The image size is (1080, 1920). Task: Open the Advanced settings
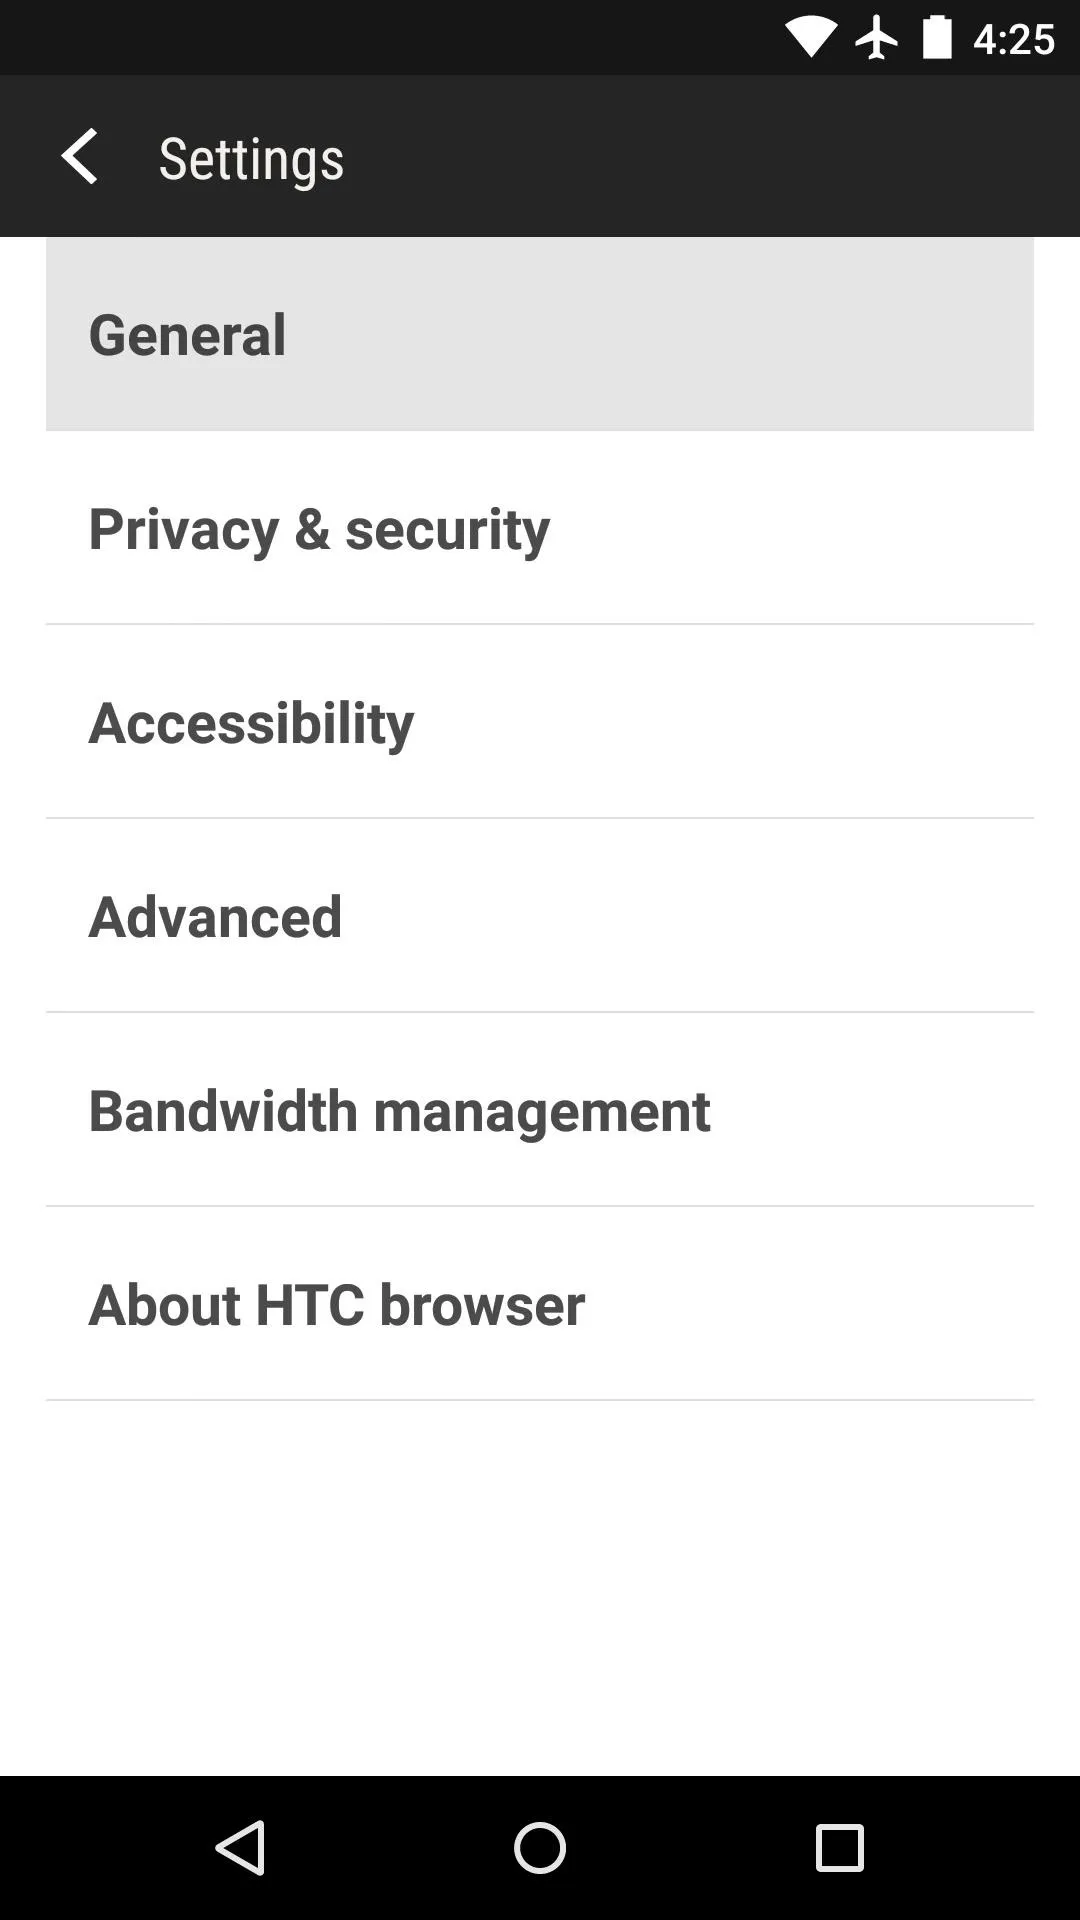coord(540,916)
